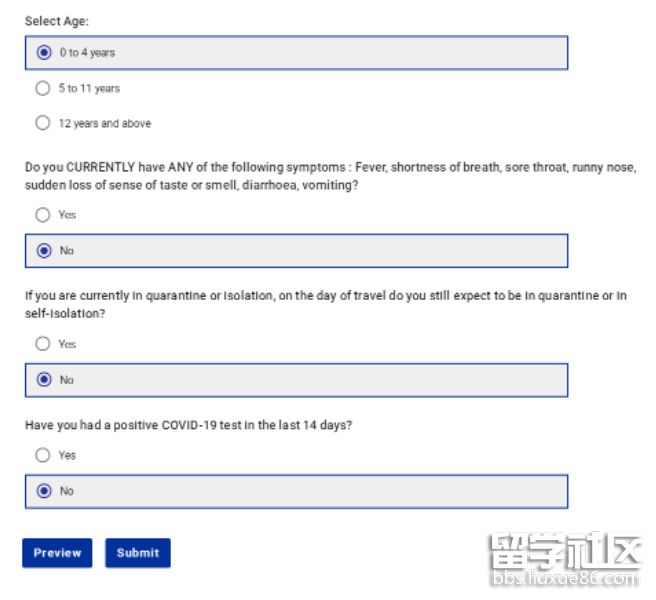Select No for positive COVID-19 test question

[43, 491]
